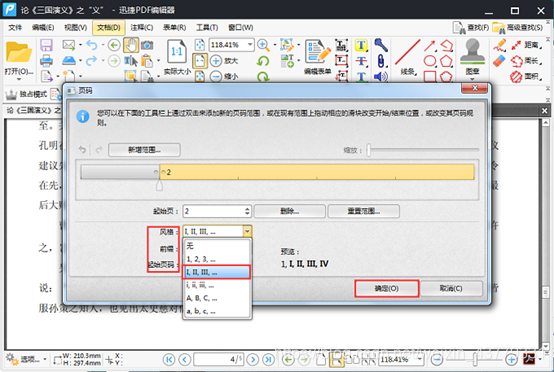Viewport: 554px width, 372px height.
Task: Open the top toolbar zoom percentage dropdown
Action: [x=250, y=45]
